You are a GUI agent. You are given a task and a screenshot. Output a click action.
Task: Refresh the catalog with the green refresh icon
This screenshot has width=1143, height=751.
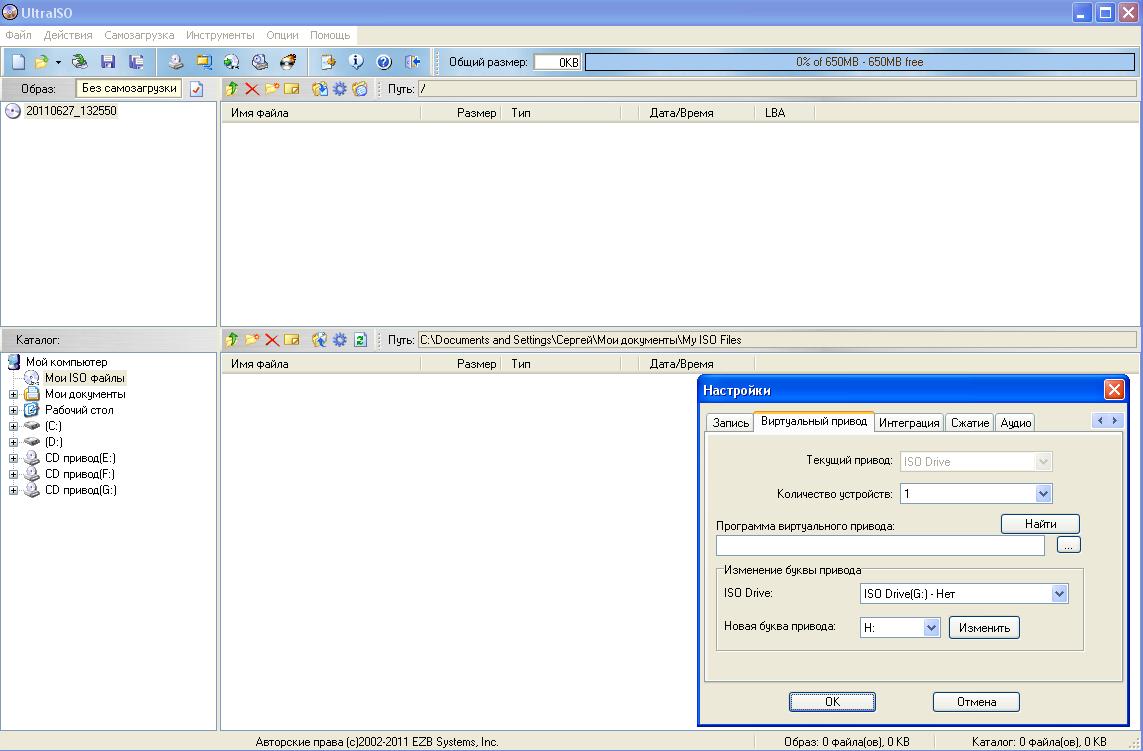(x=360, y=340)
